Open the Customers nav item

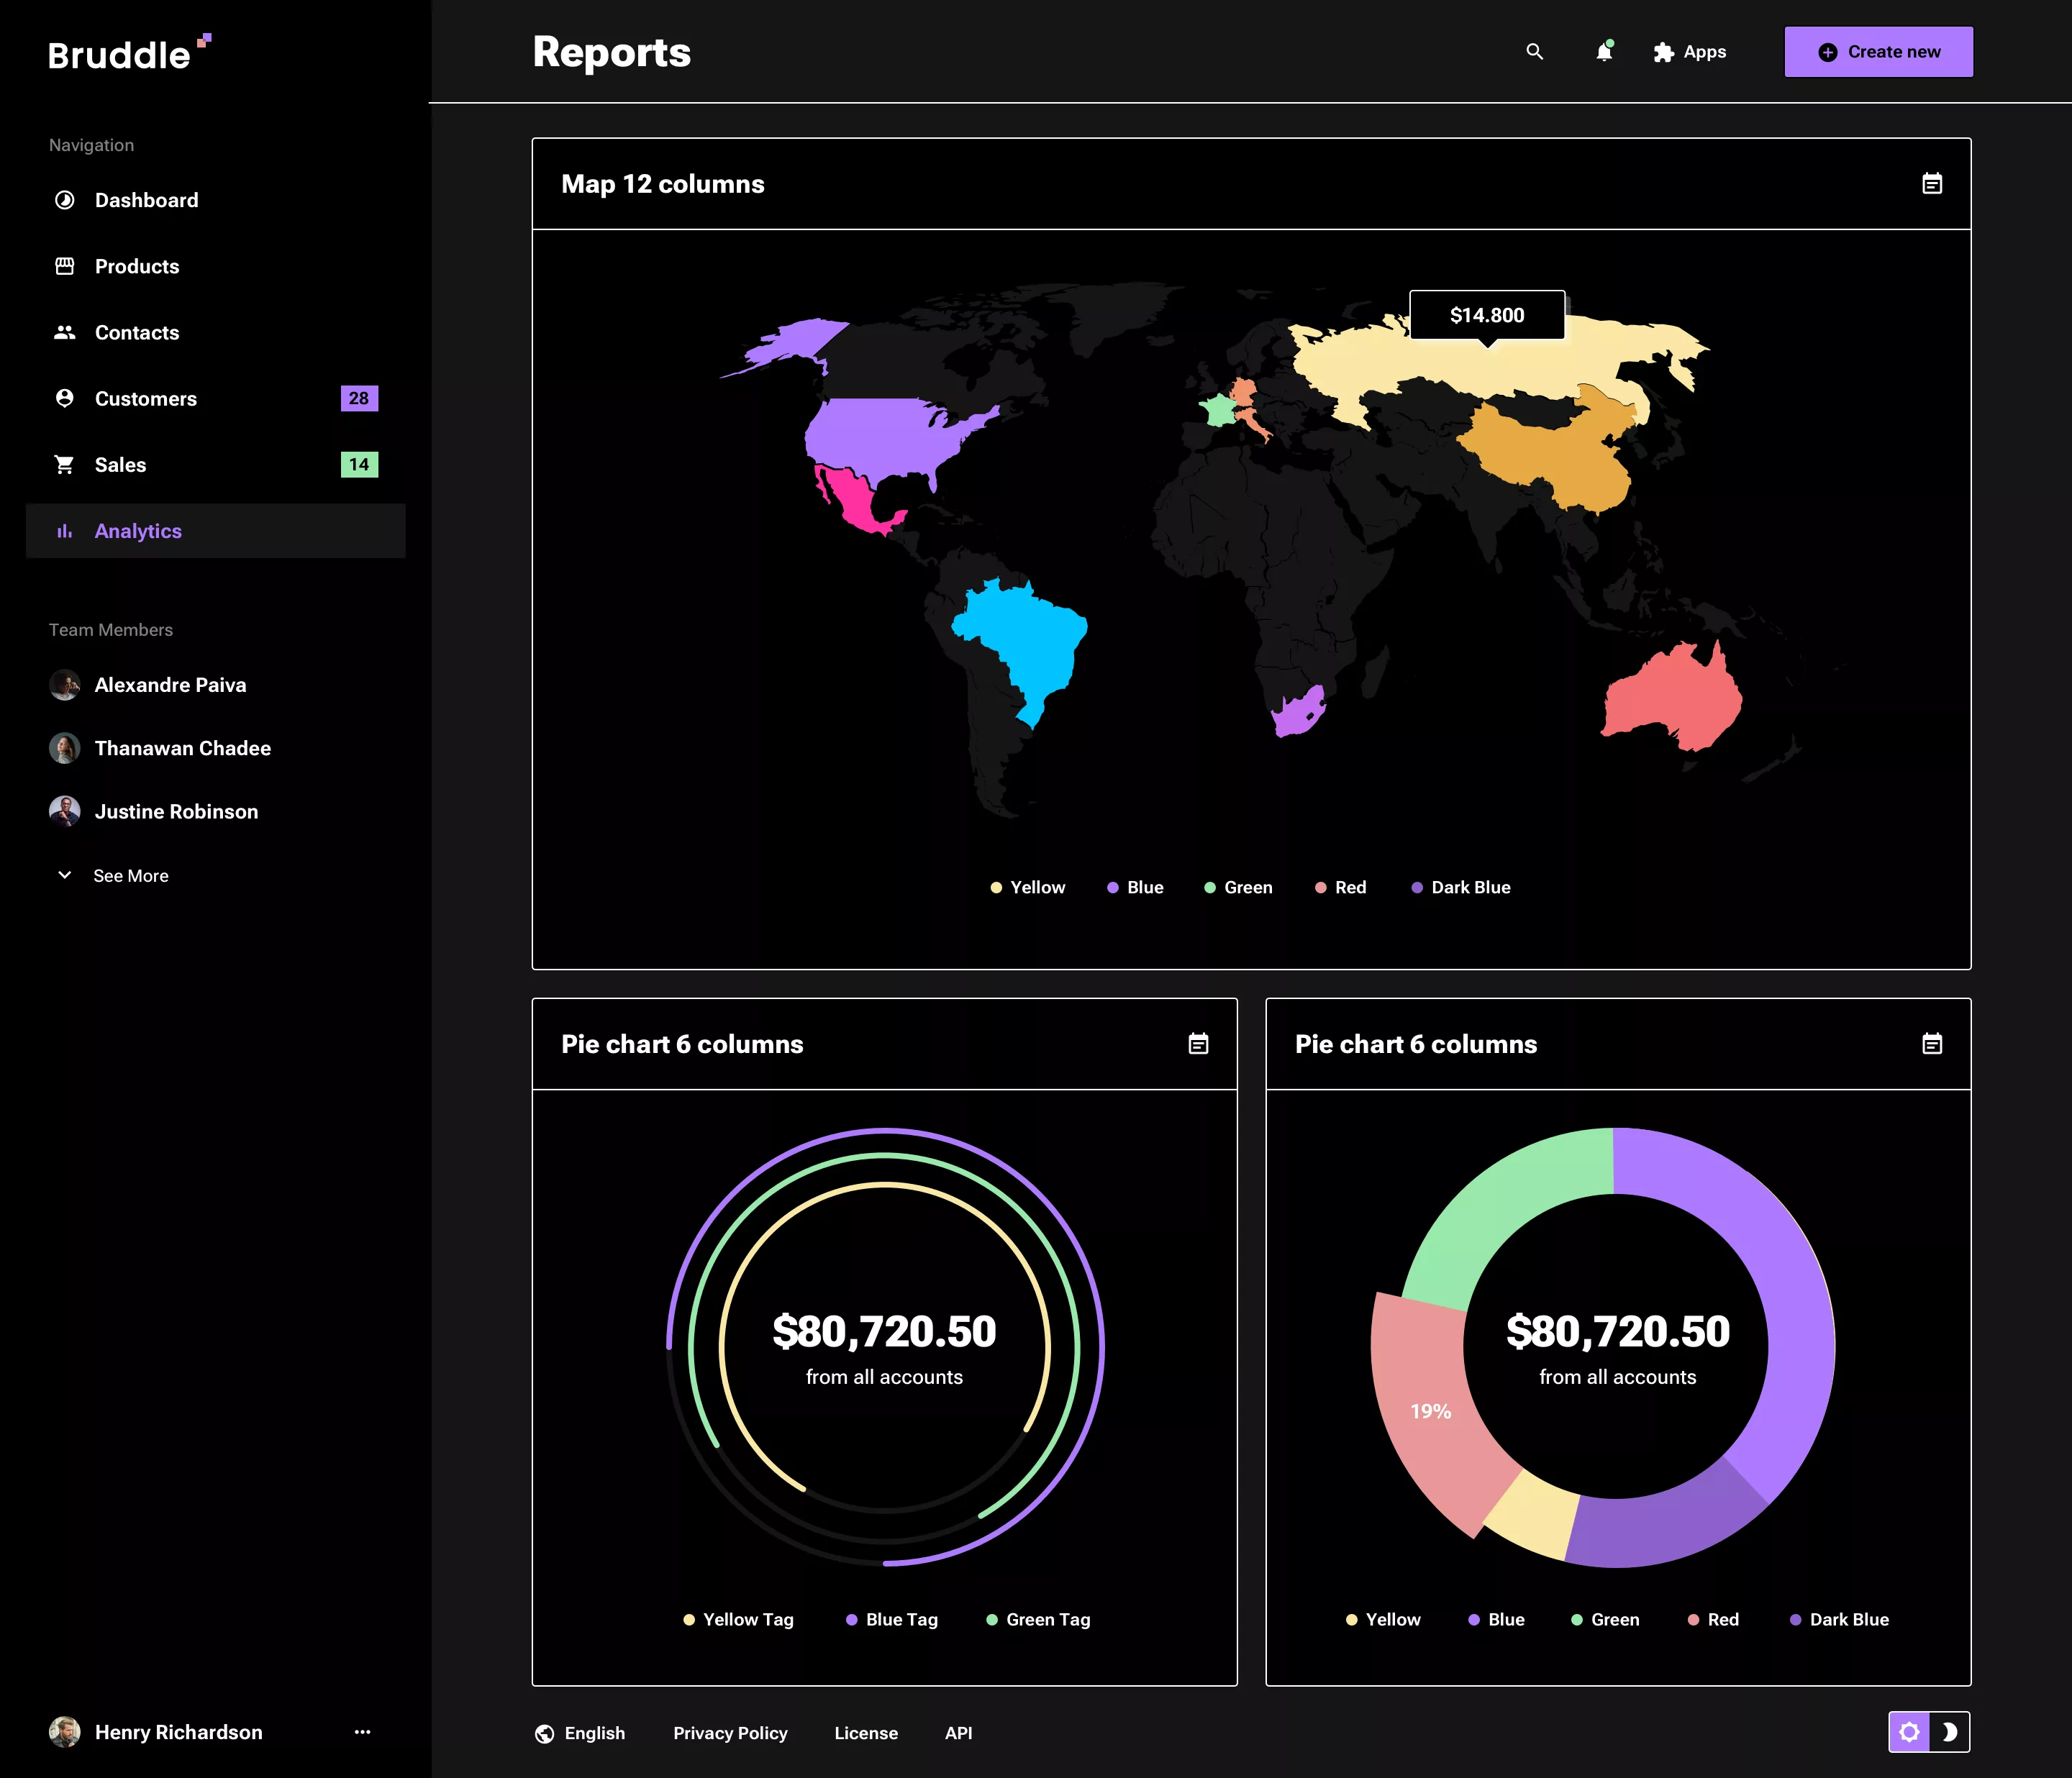[146, 399]
